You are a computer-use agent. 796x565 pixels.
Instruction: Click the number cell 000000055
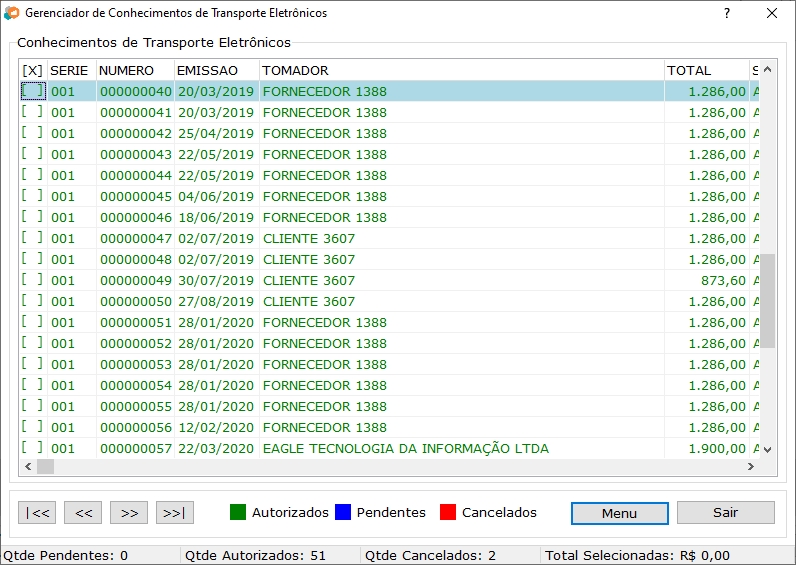click(136, 406)
